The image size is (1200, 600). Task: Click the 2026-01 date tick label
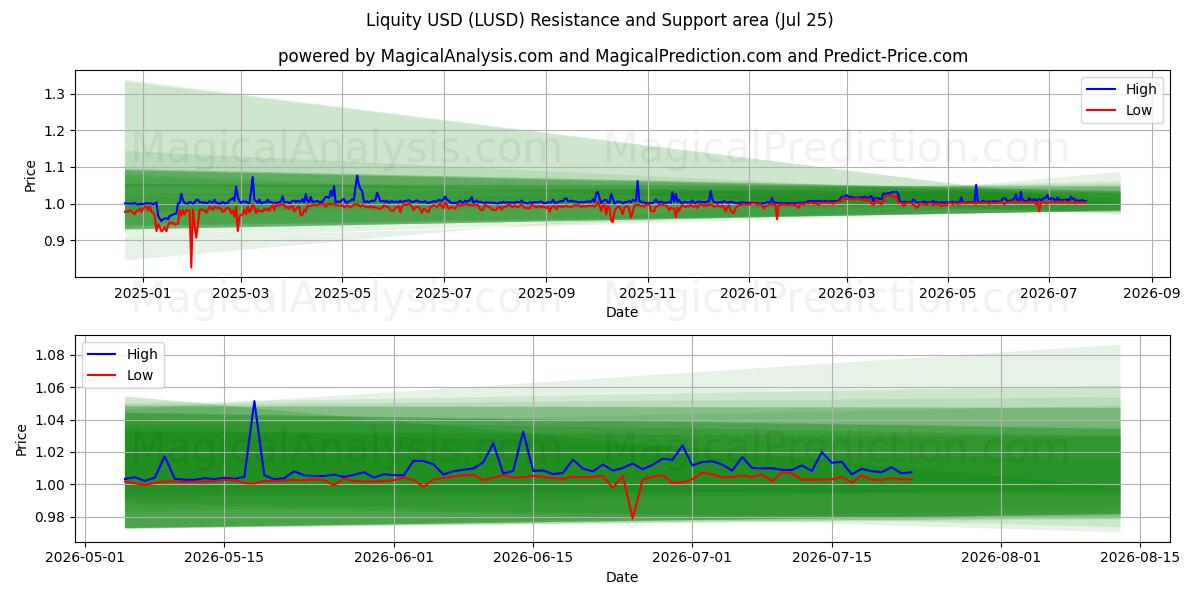coord(750,293)
